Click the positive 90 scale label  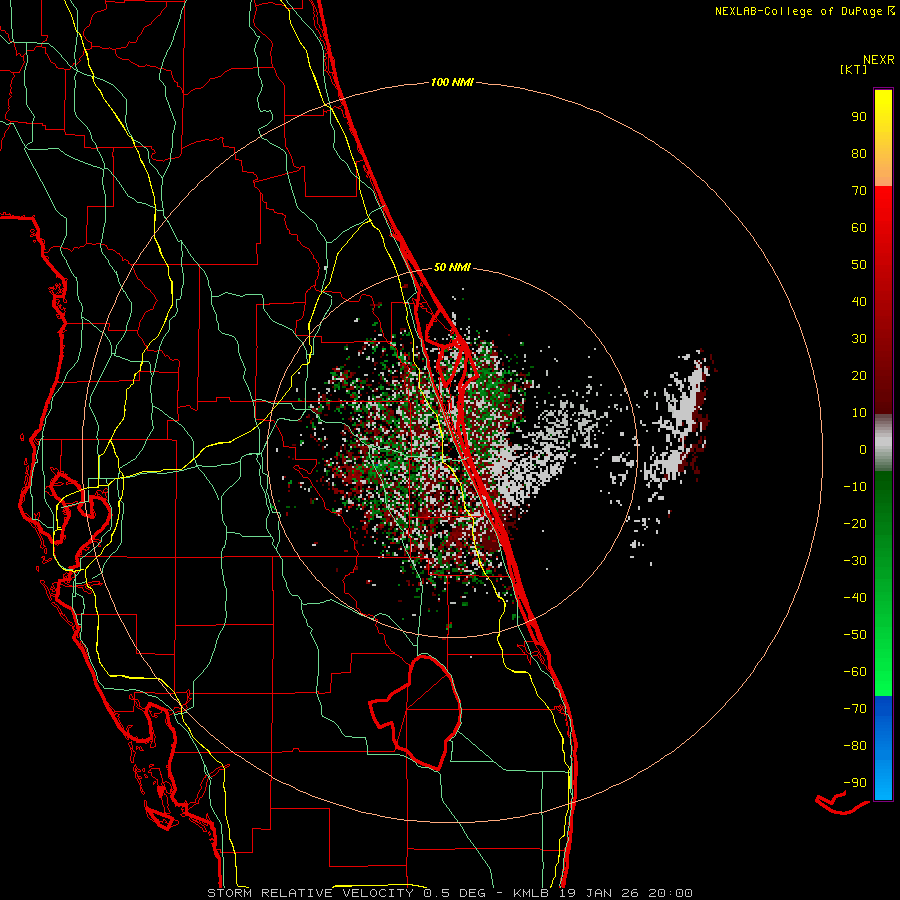coord(859,117)
